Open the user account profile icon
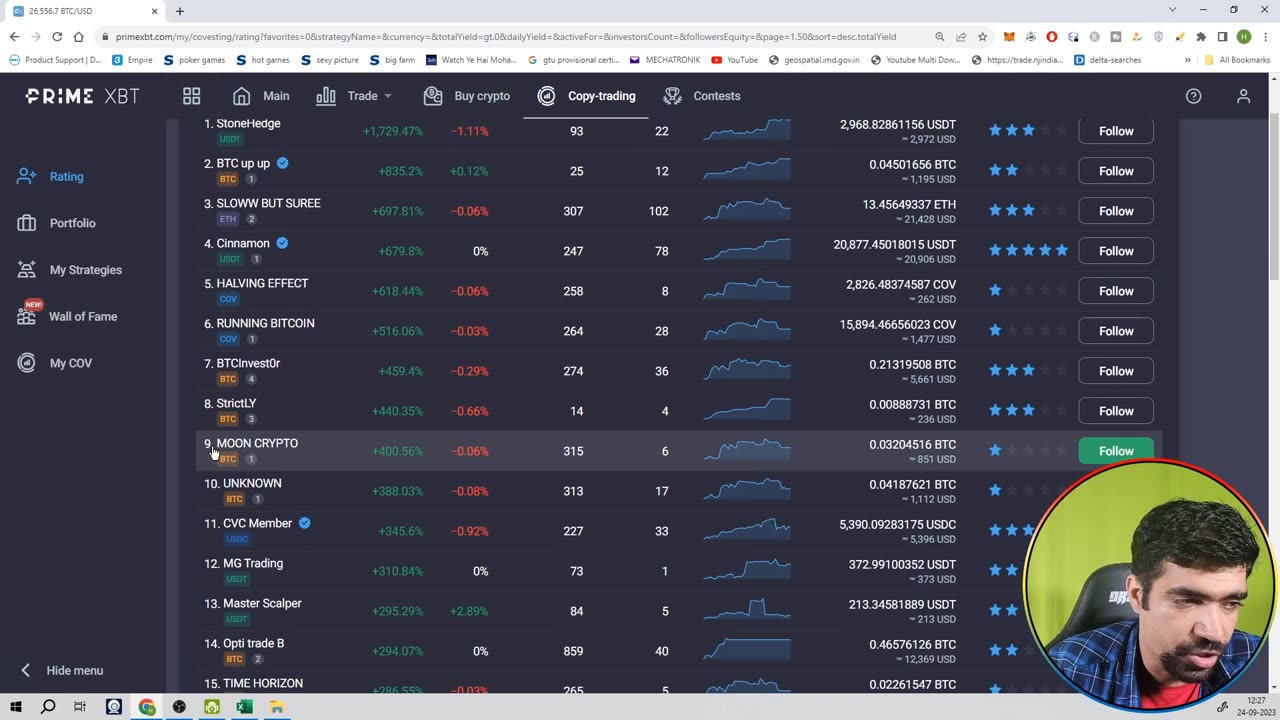The image size is (1280, 720). pos(1243,96)
